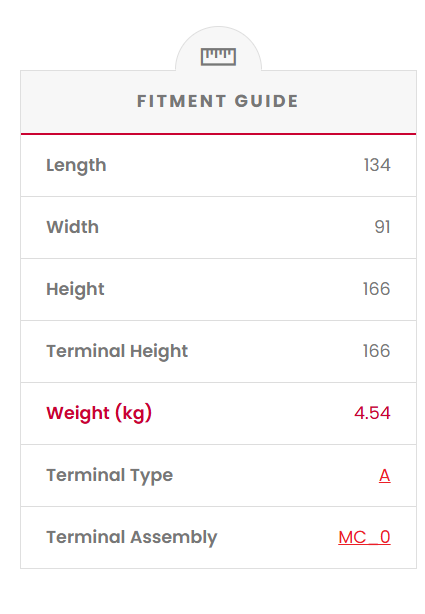Select the Width row label
The image size is (425, 614).
coord(72,227)
